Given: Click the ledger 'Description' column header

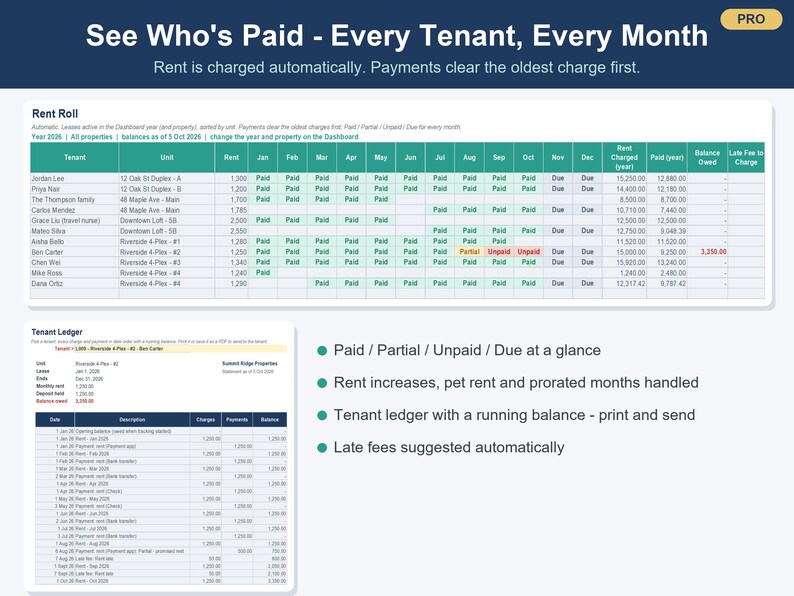Looking at the screenshot, I should pyautogui.click(x=132, y=420).
